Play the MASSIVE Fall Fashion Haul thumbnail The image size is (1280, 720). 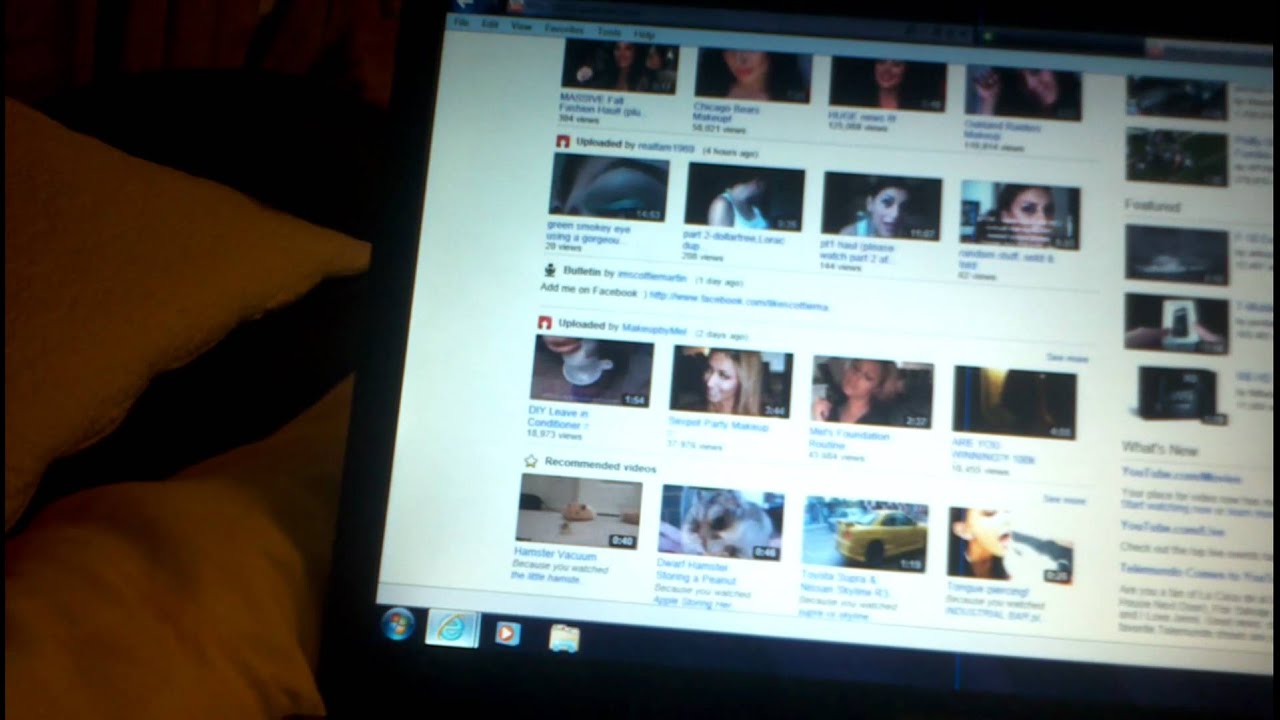[620, 68]
